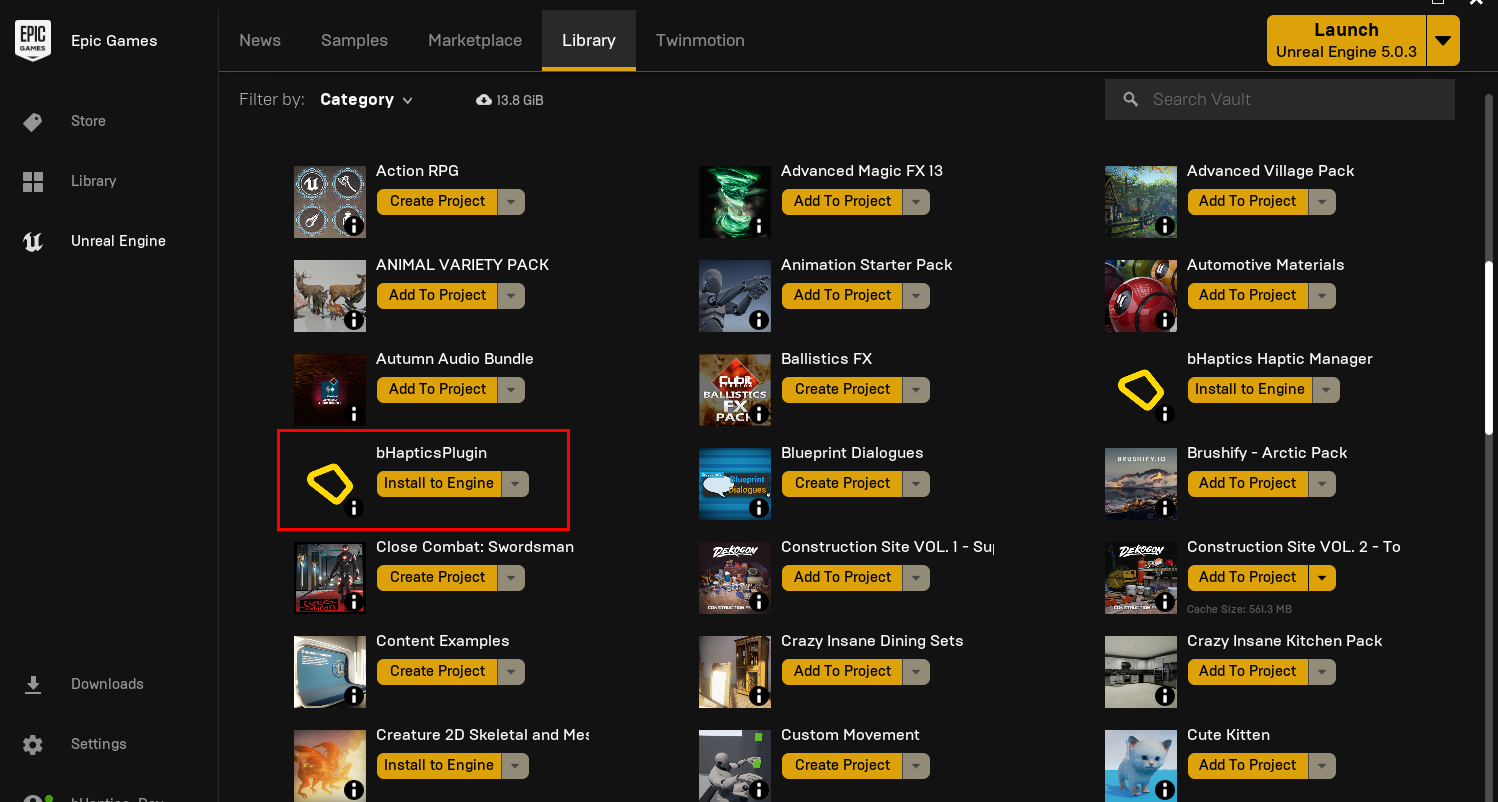Open the Custom Movement thumbnail
The width and height of the screenshot is (1498, 802).
735,765
